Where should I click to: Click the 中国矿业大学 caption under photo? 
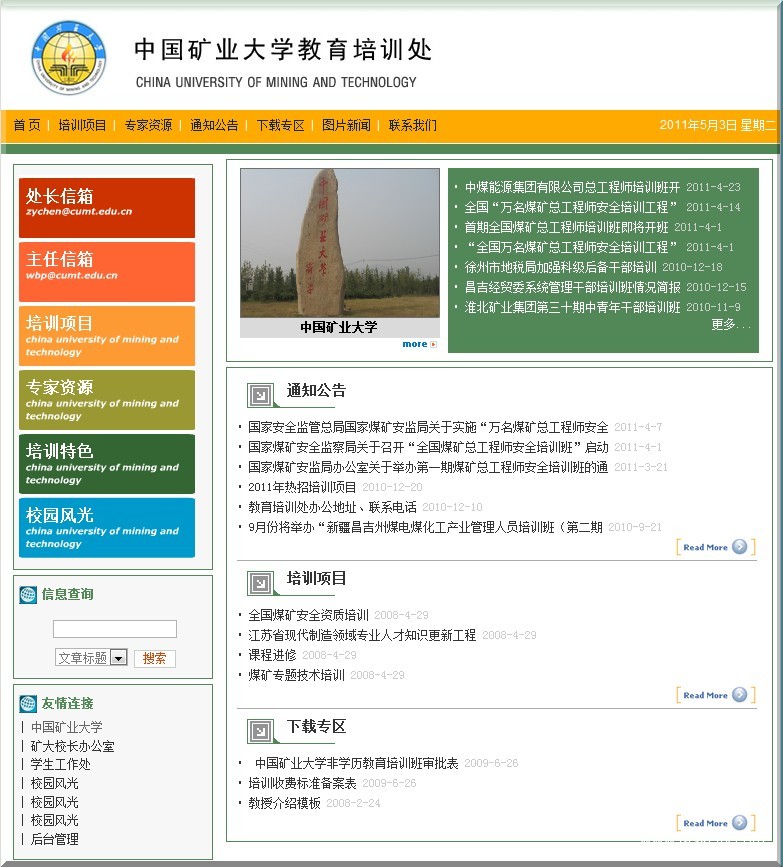[339, 327]
